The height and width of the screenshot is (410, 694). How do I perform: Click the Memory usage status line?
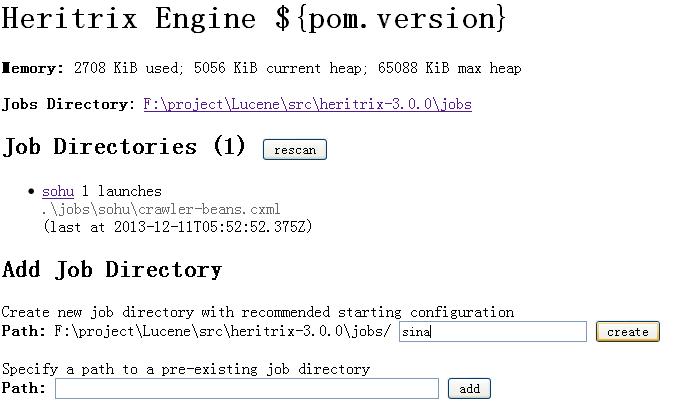[x=261, y=68]
